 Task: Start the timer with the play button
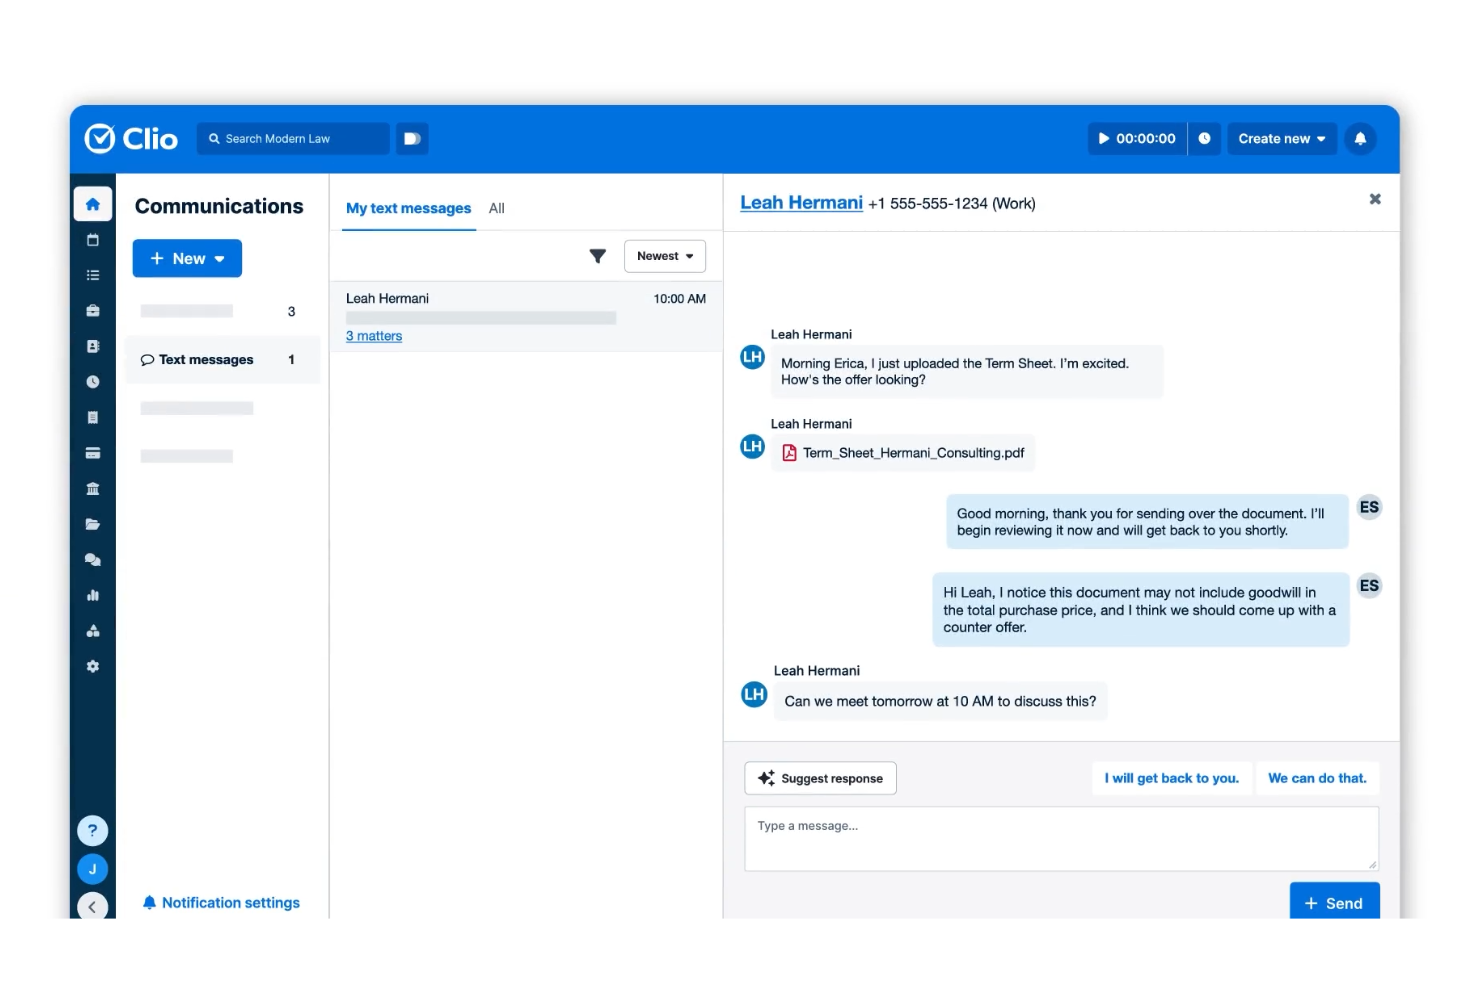tap(1104, 138)
